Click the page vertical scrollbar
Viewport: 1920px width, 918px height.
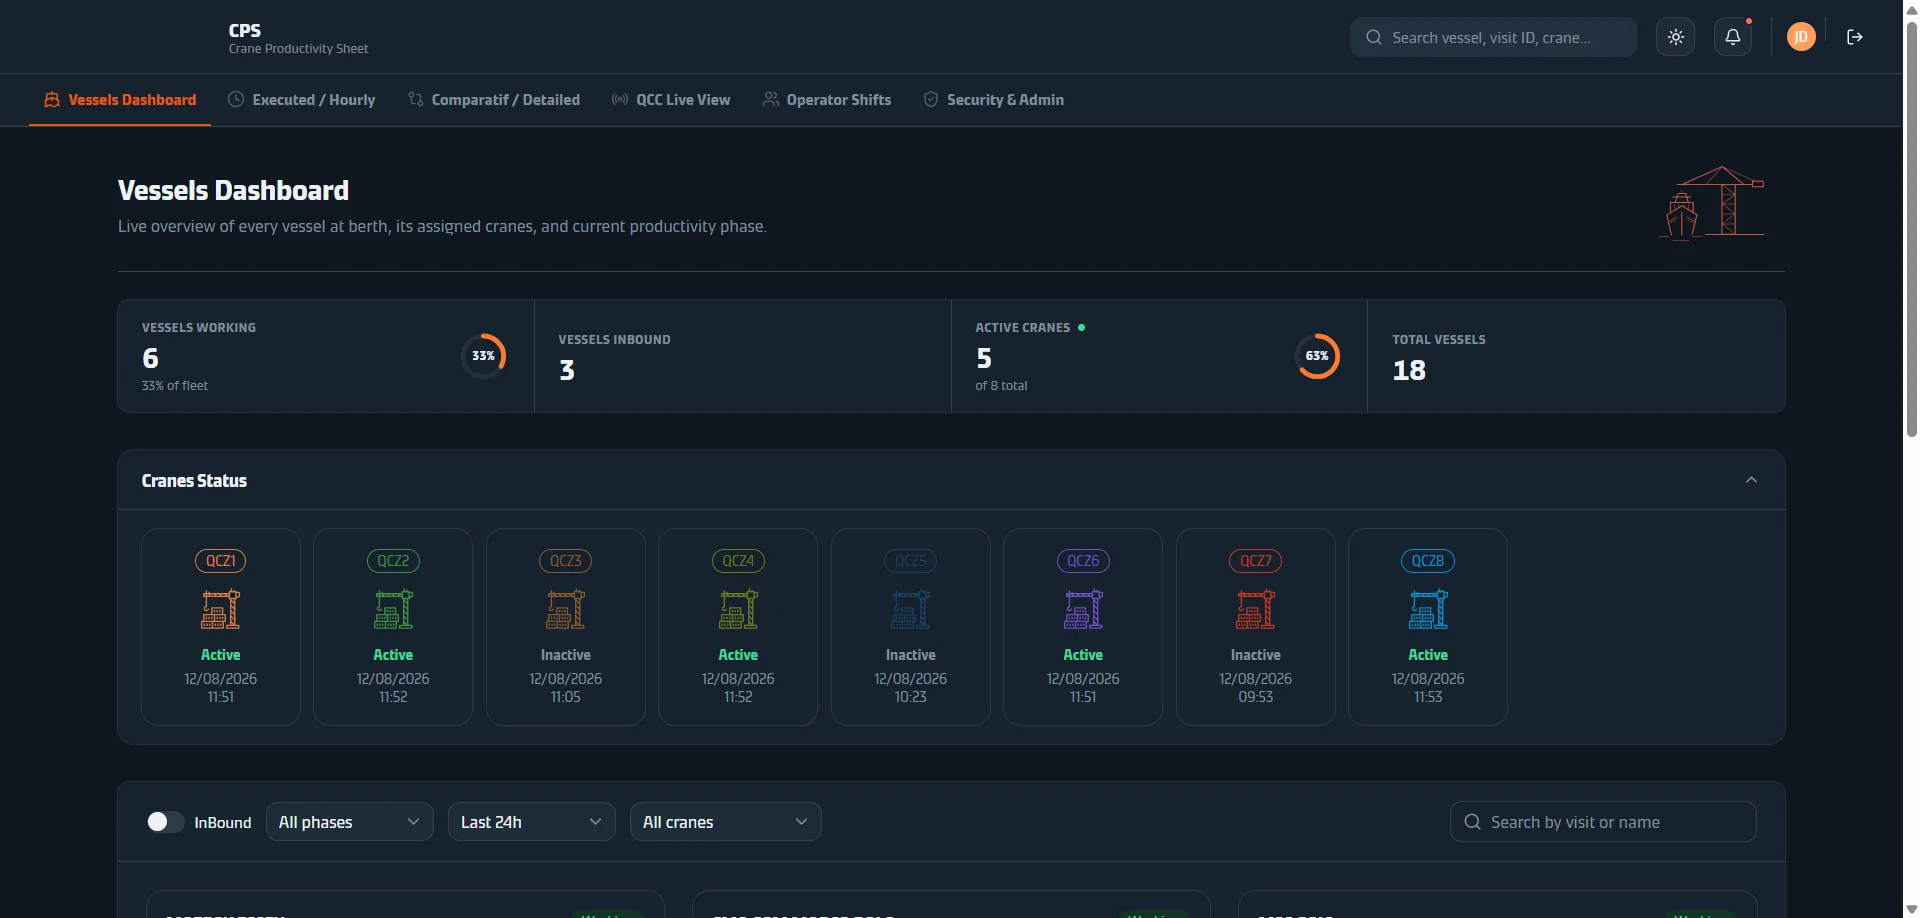1912,230
